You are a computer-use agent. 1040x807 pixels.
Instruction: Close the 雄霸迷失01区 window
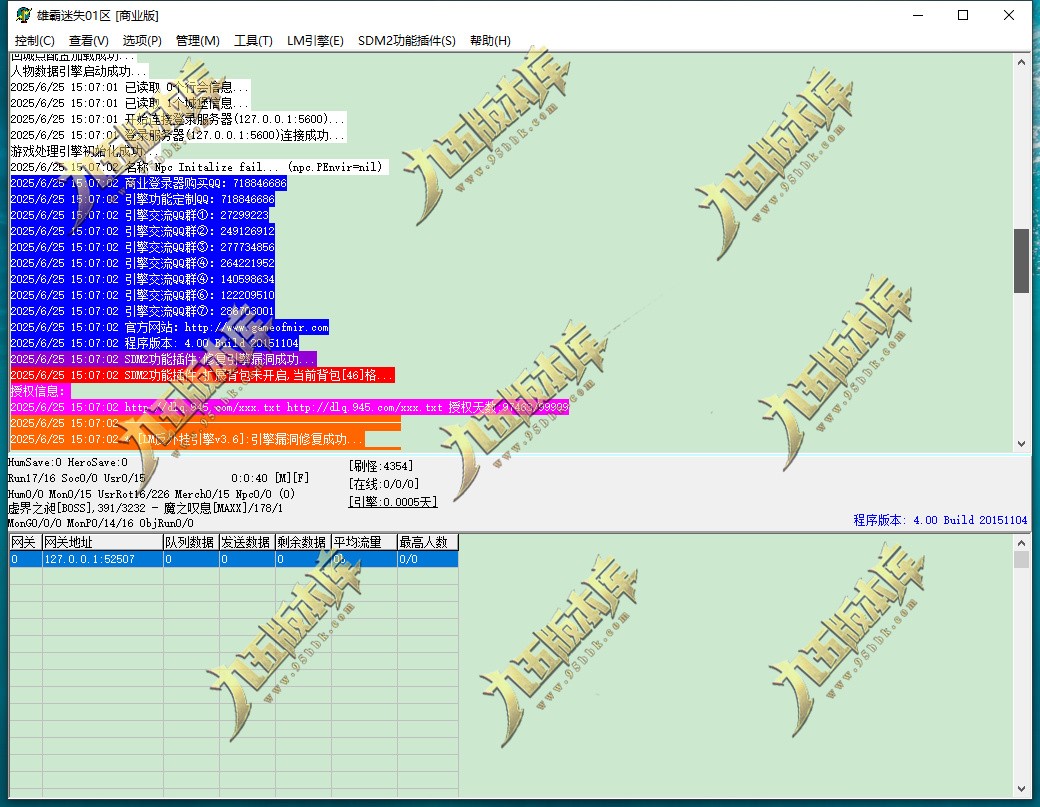[1009, 15]
